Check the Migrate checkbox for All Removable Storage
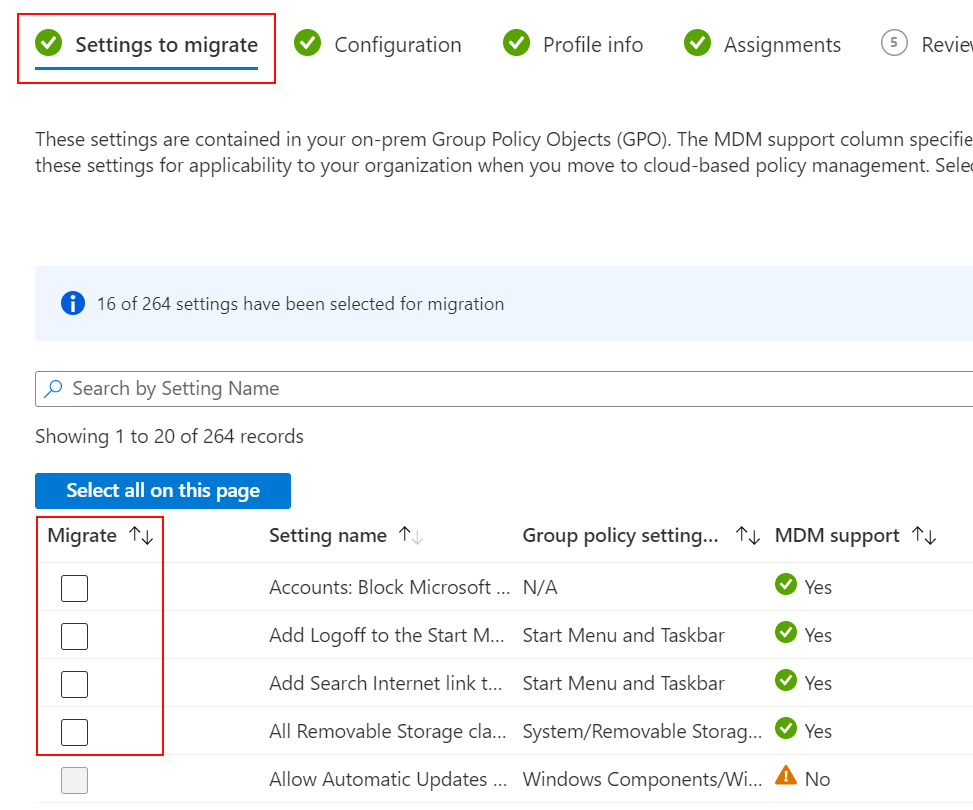 pyautogui.click(x=74, y=732)
